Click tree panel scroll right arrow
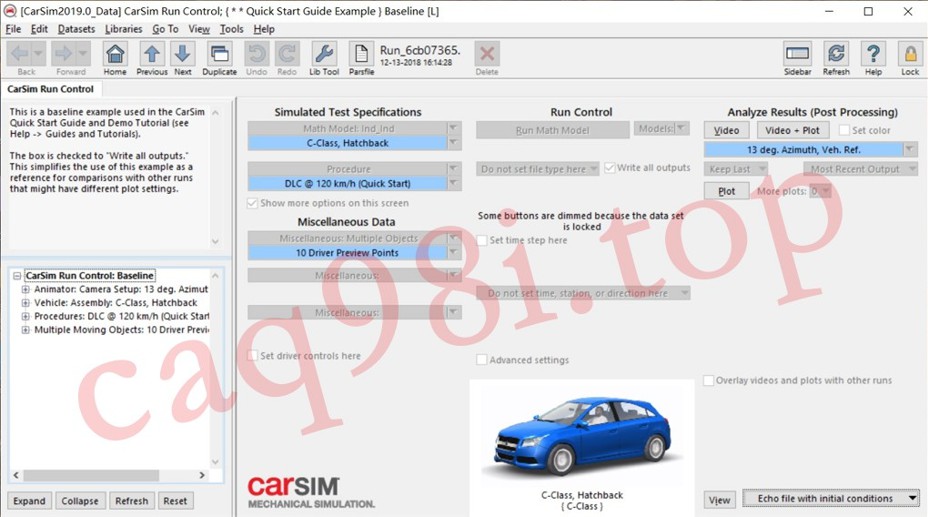This screenshot has width=928, height=517. click(202, 475)
